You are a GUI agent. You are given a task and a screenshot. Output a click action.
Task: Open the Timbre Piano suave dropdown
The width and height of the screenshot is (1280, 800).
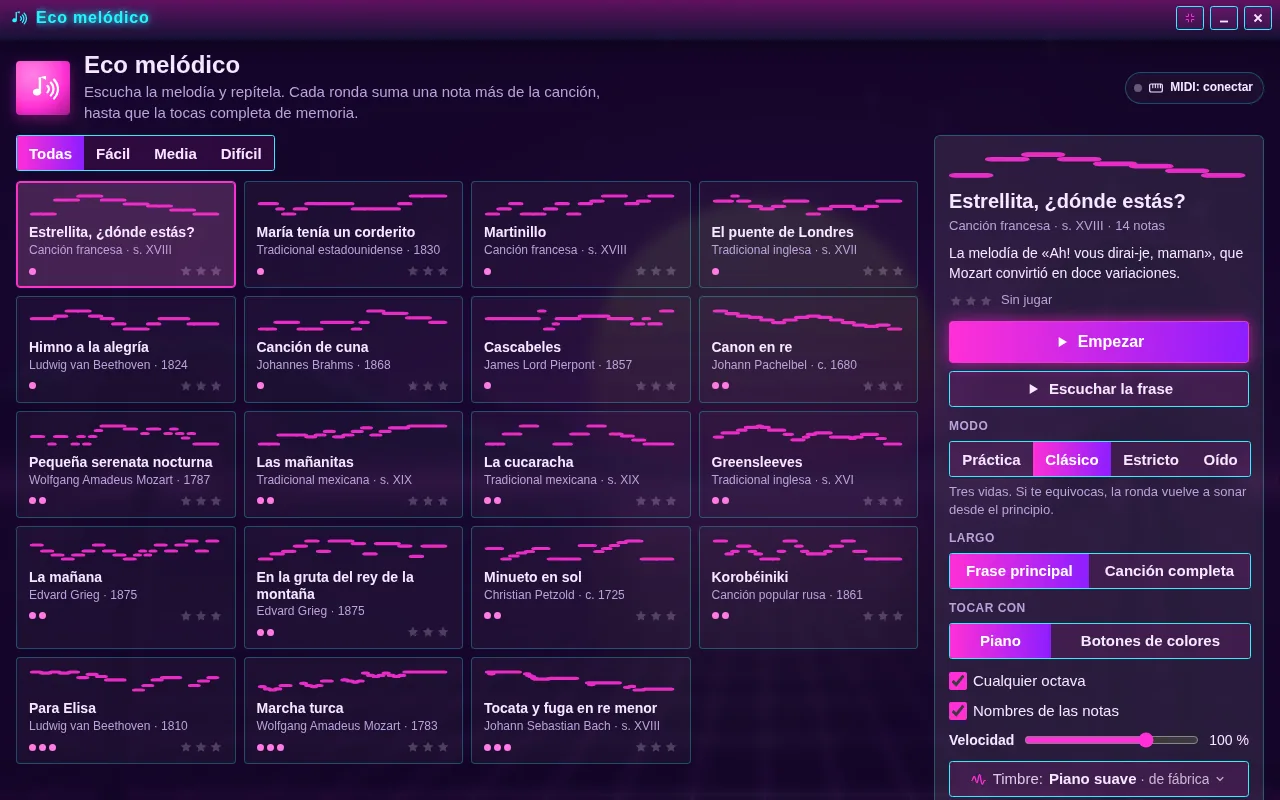(1099, 779)
